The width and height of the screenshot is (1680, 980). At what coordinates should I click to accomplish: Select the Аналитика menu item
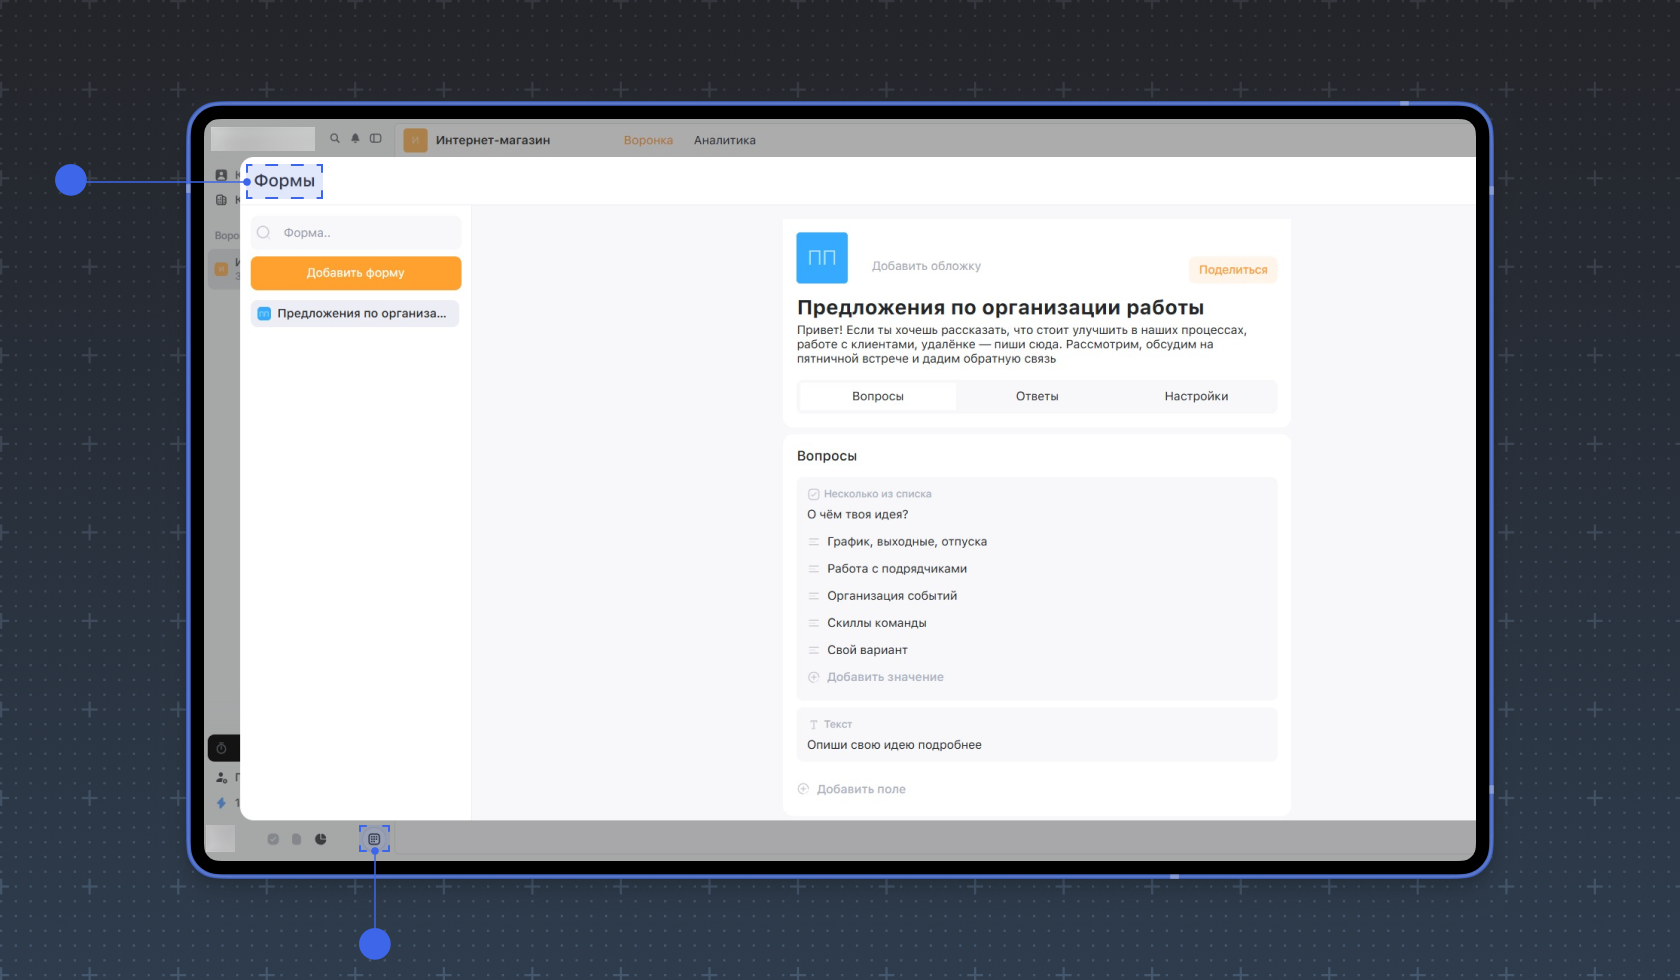click(x=725, y=141)
